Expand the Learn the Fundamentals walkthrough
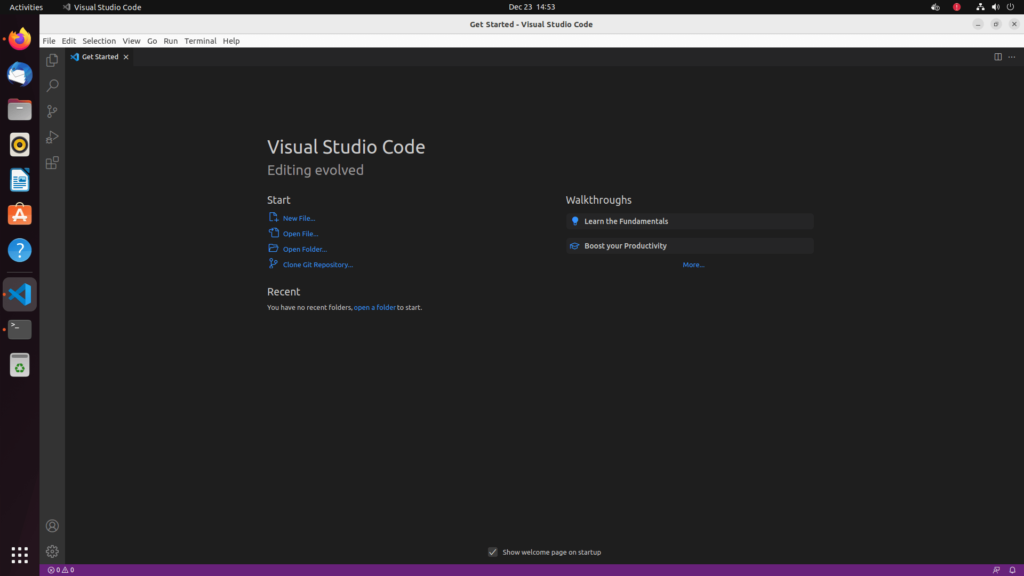 click(688, 221)
